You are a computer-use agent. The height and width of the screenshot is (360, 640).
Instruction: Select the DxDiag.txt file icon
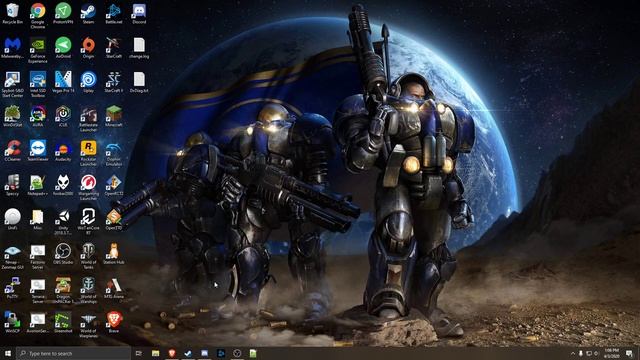tap(139, 82)
